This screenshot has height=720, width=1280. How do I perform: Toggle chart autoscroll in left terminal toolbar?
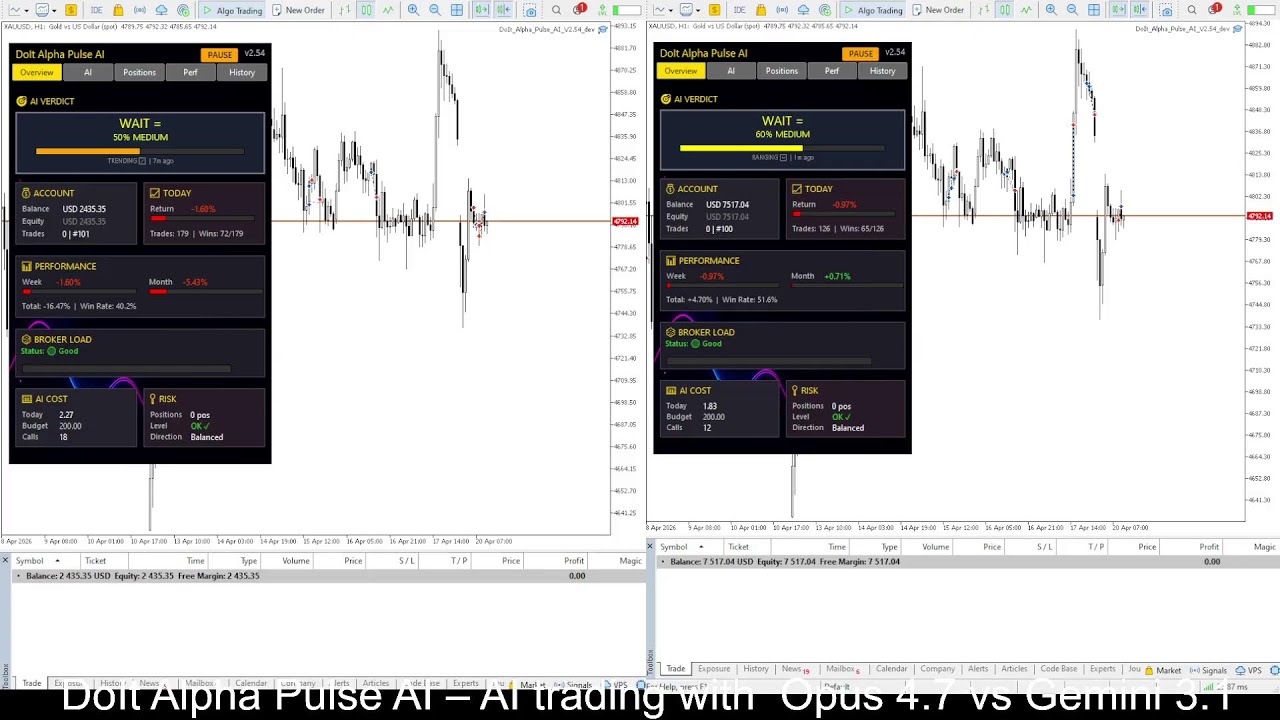point(481,10)
